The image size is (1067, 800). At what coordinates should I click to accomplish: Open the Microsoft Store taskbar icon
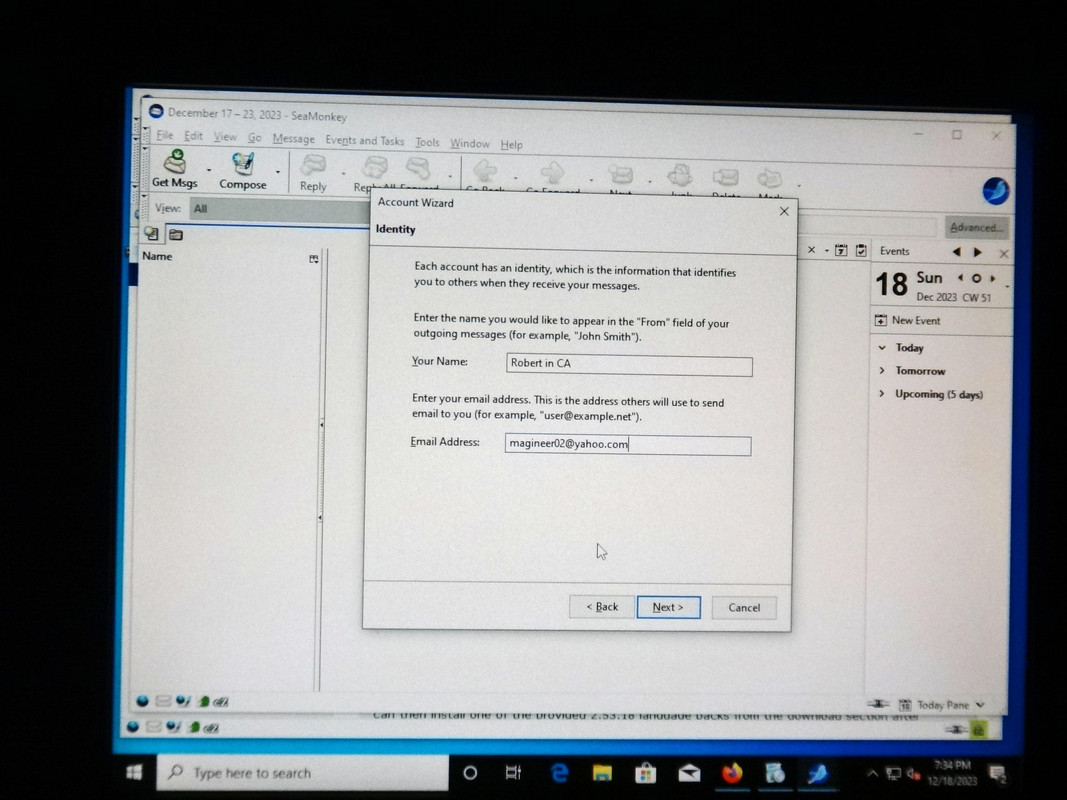(x=645, y=773)
